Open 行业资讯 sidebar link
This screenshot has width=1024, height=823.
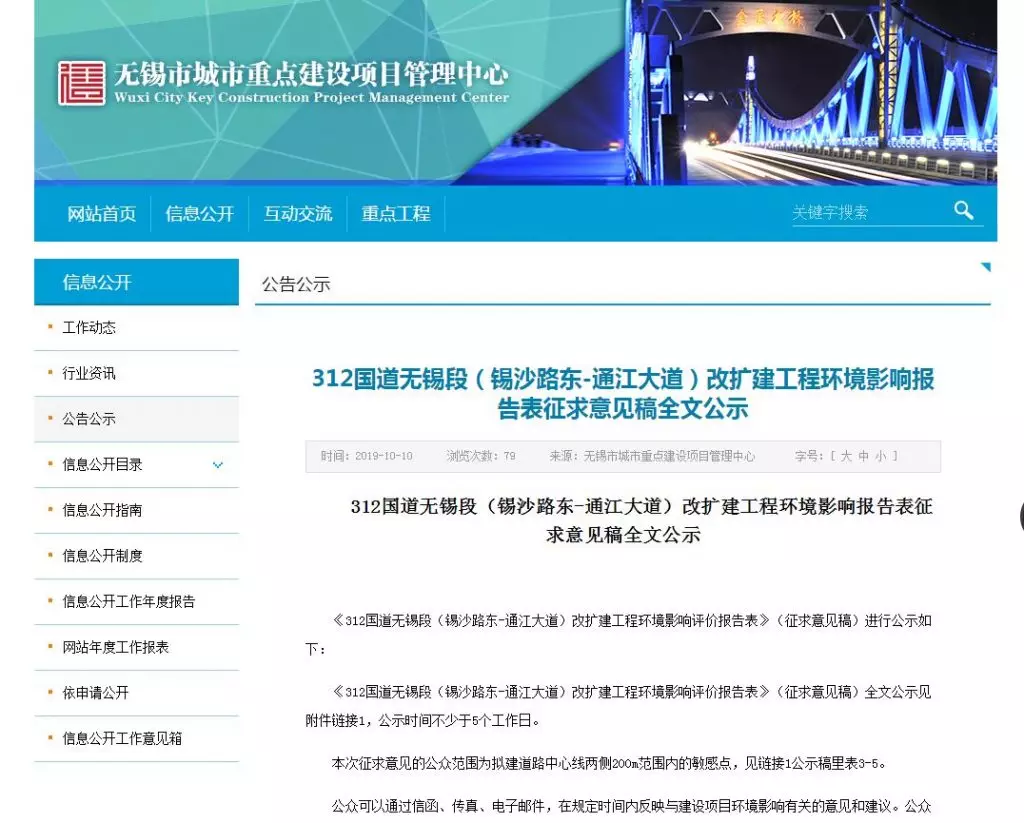(x=89, y=373)
